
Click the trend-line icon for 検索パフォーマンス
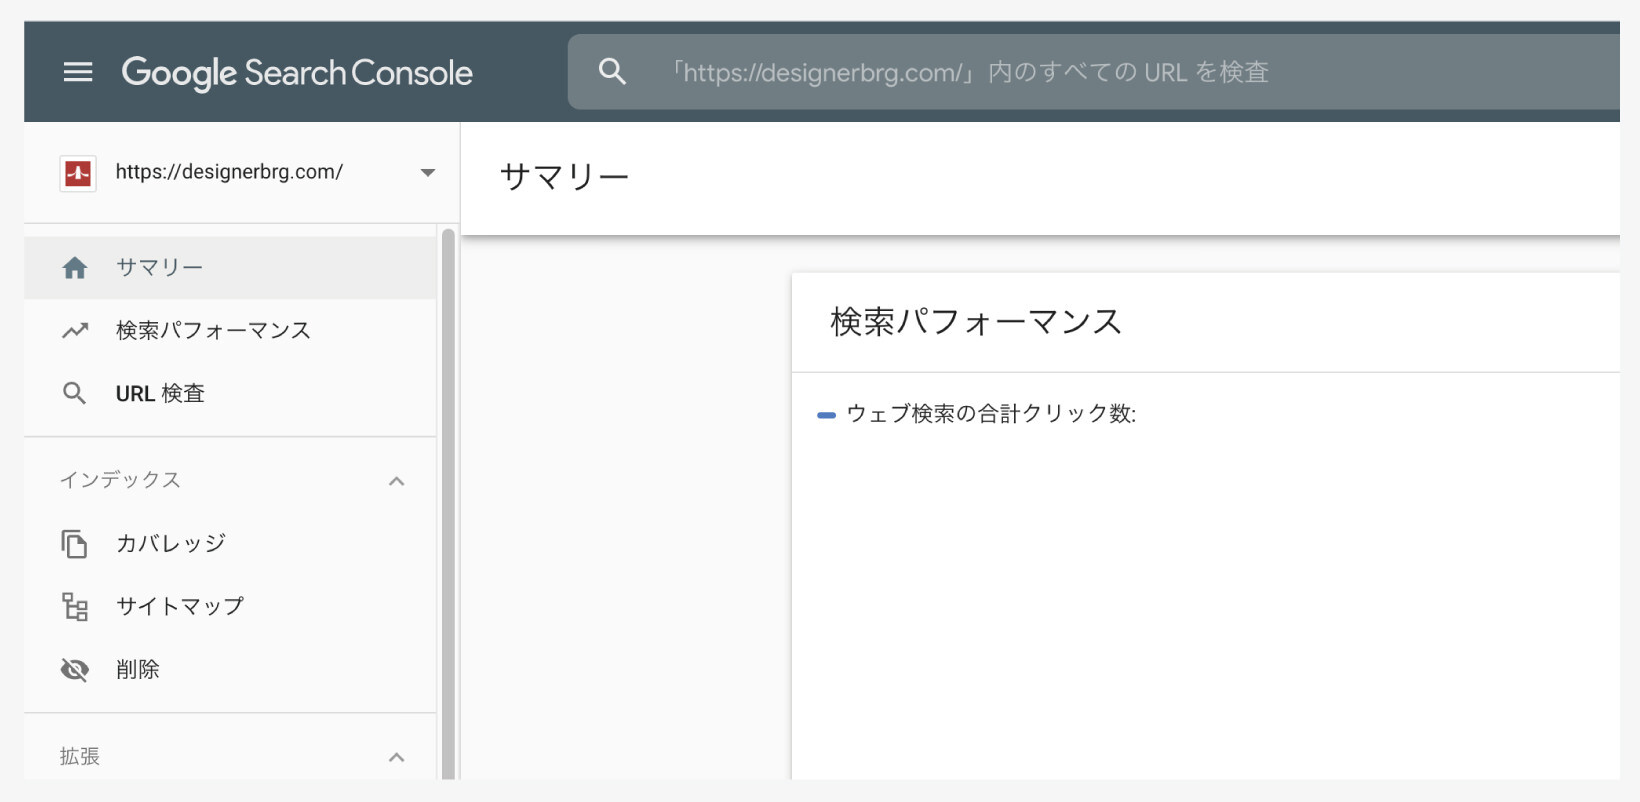[75, 331]
